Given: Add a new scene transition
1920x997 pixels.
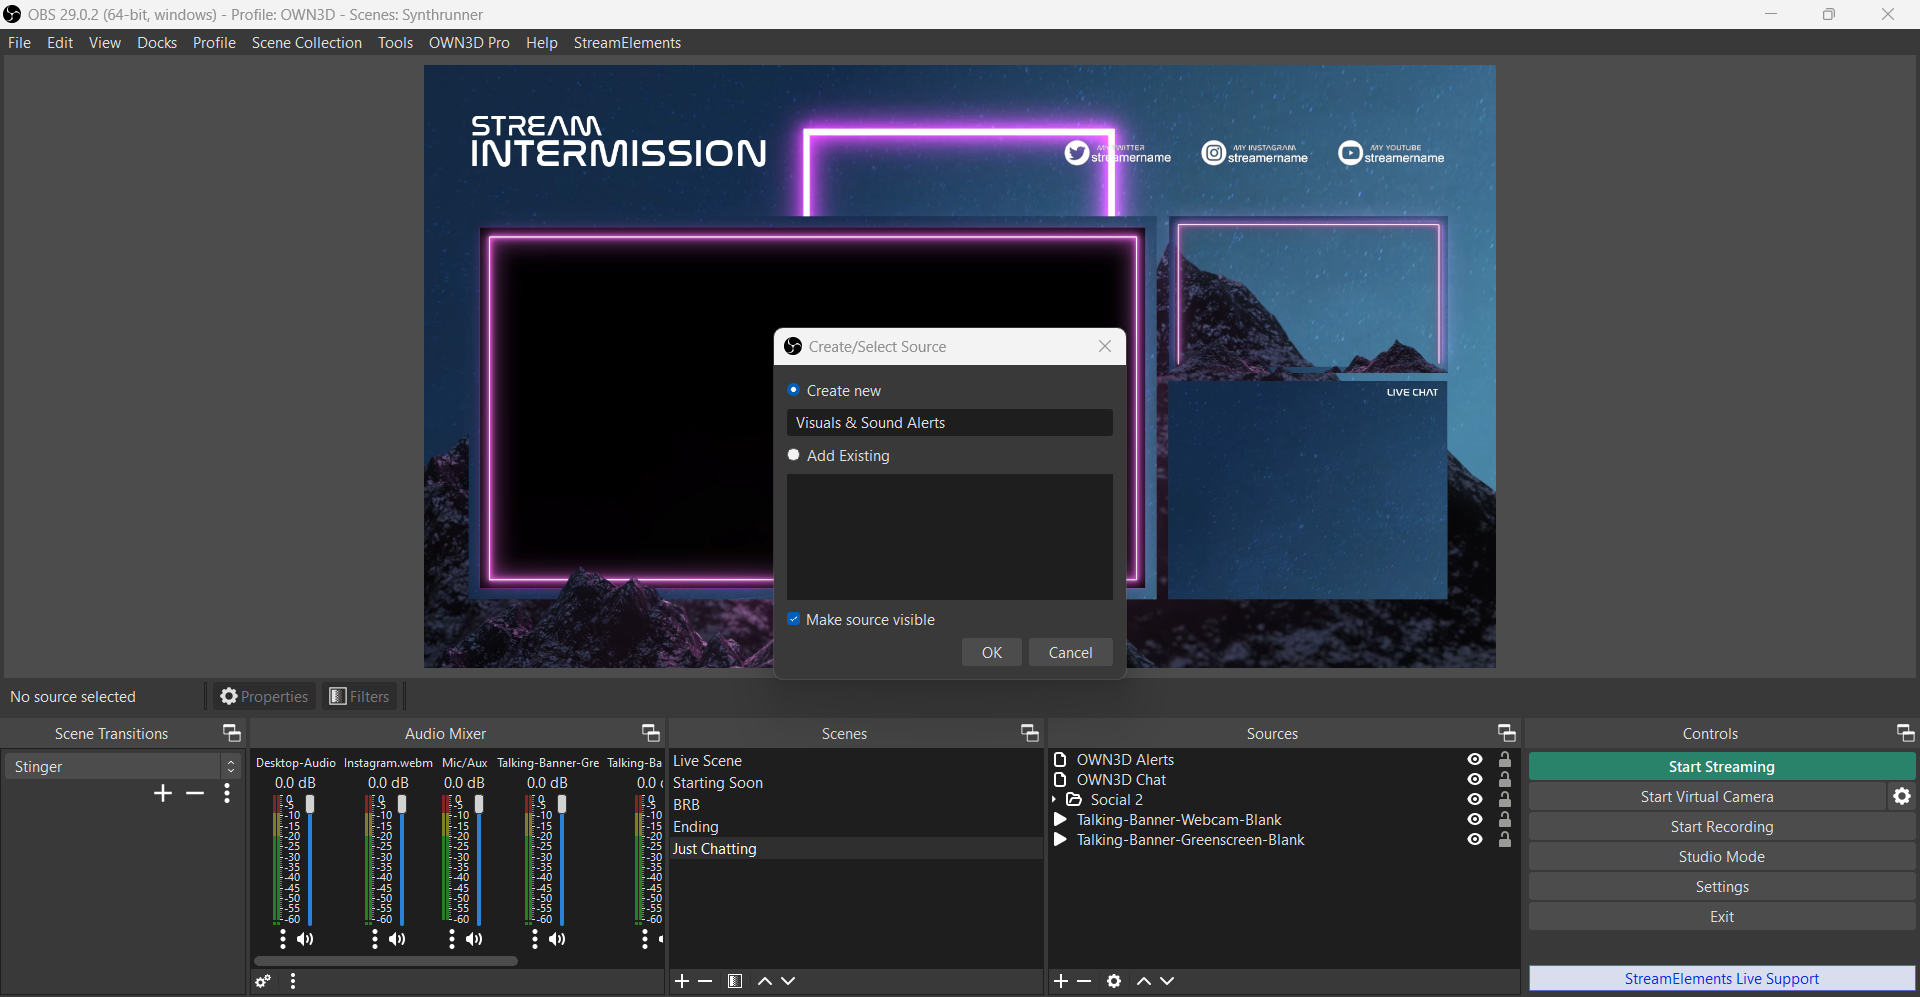Looking at the screenshot, I should coord(163,793).
